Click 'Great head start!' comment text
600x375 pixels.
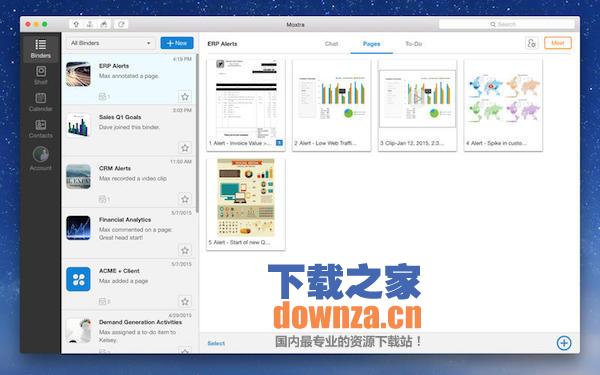pyautogui.click(x=121, y=238)
